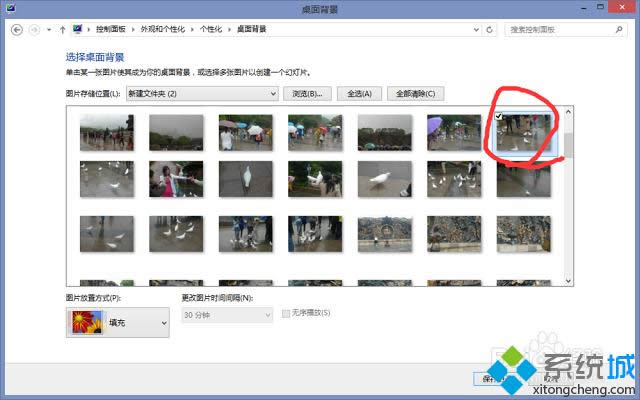Viewport: 640px width, 400px height.
Task: Minimize the 桌面背景 window
Action: pos(584,8)
